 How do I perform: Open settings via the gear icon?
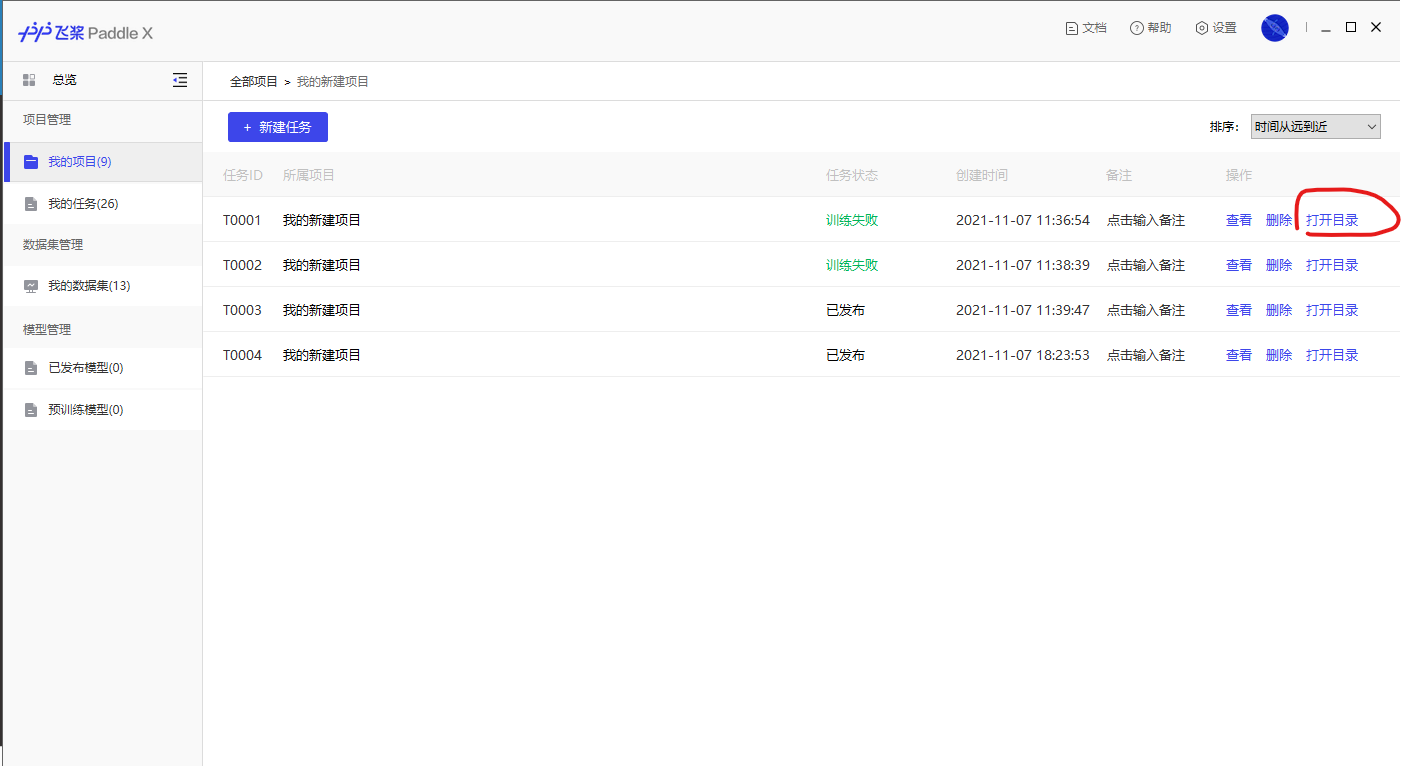click(1202, 28)
